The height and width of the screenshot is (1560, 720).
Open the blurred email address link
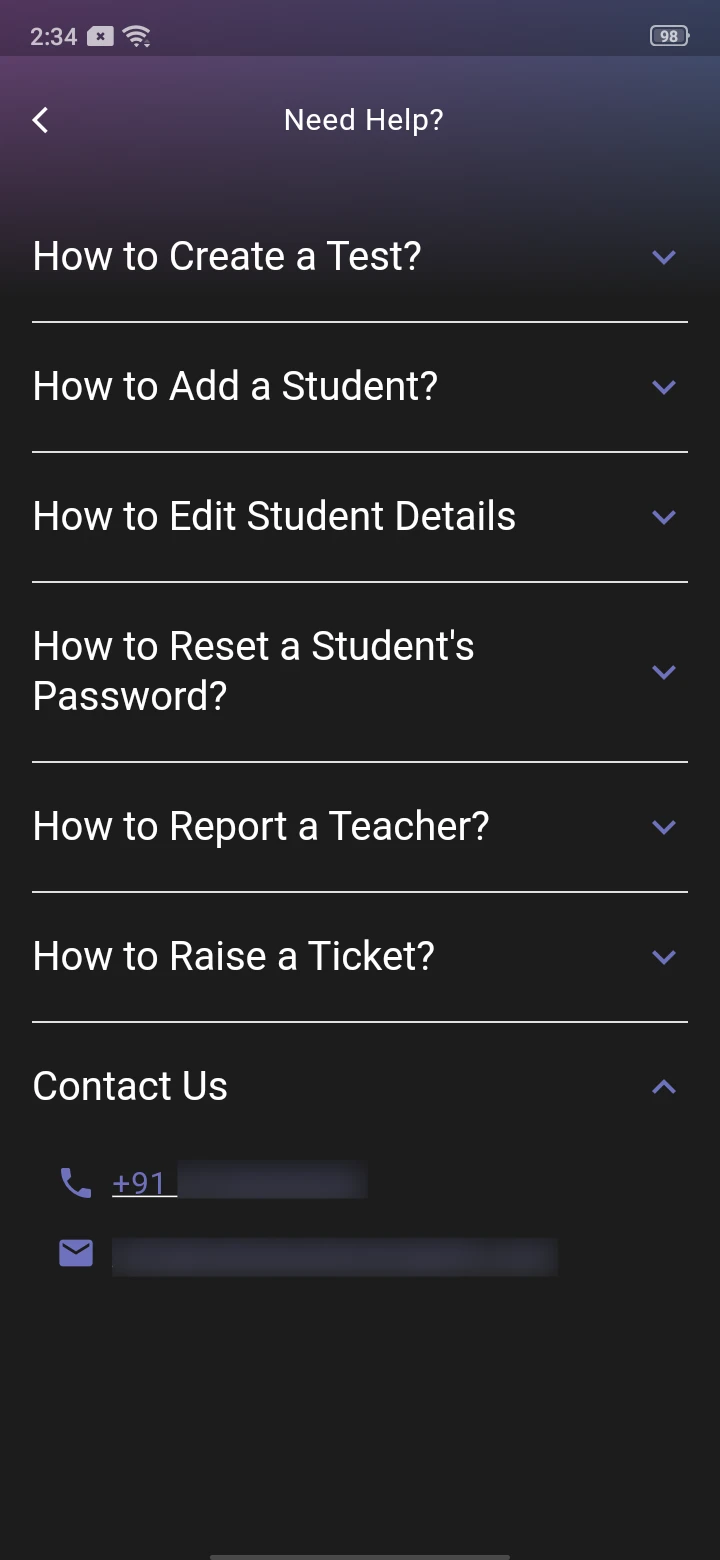(334, 1255)
